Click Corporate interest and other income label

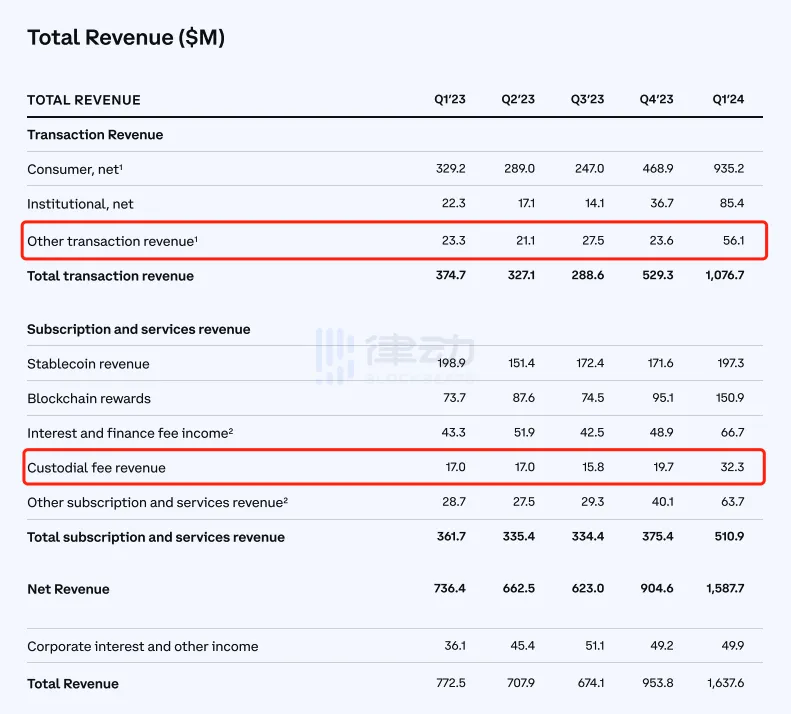[x=142, y=647]
